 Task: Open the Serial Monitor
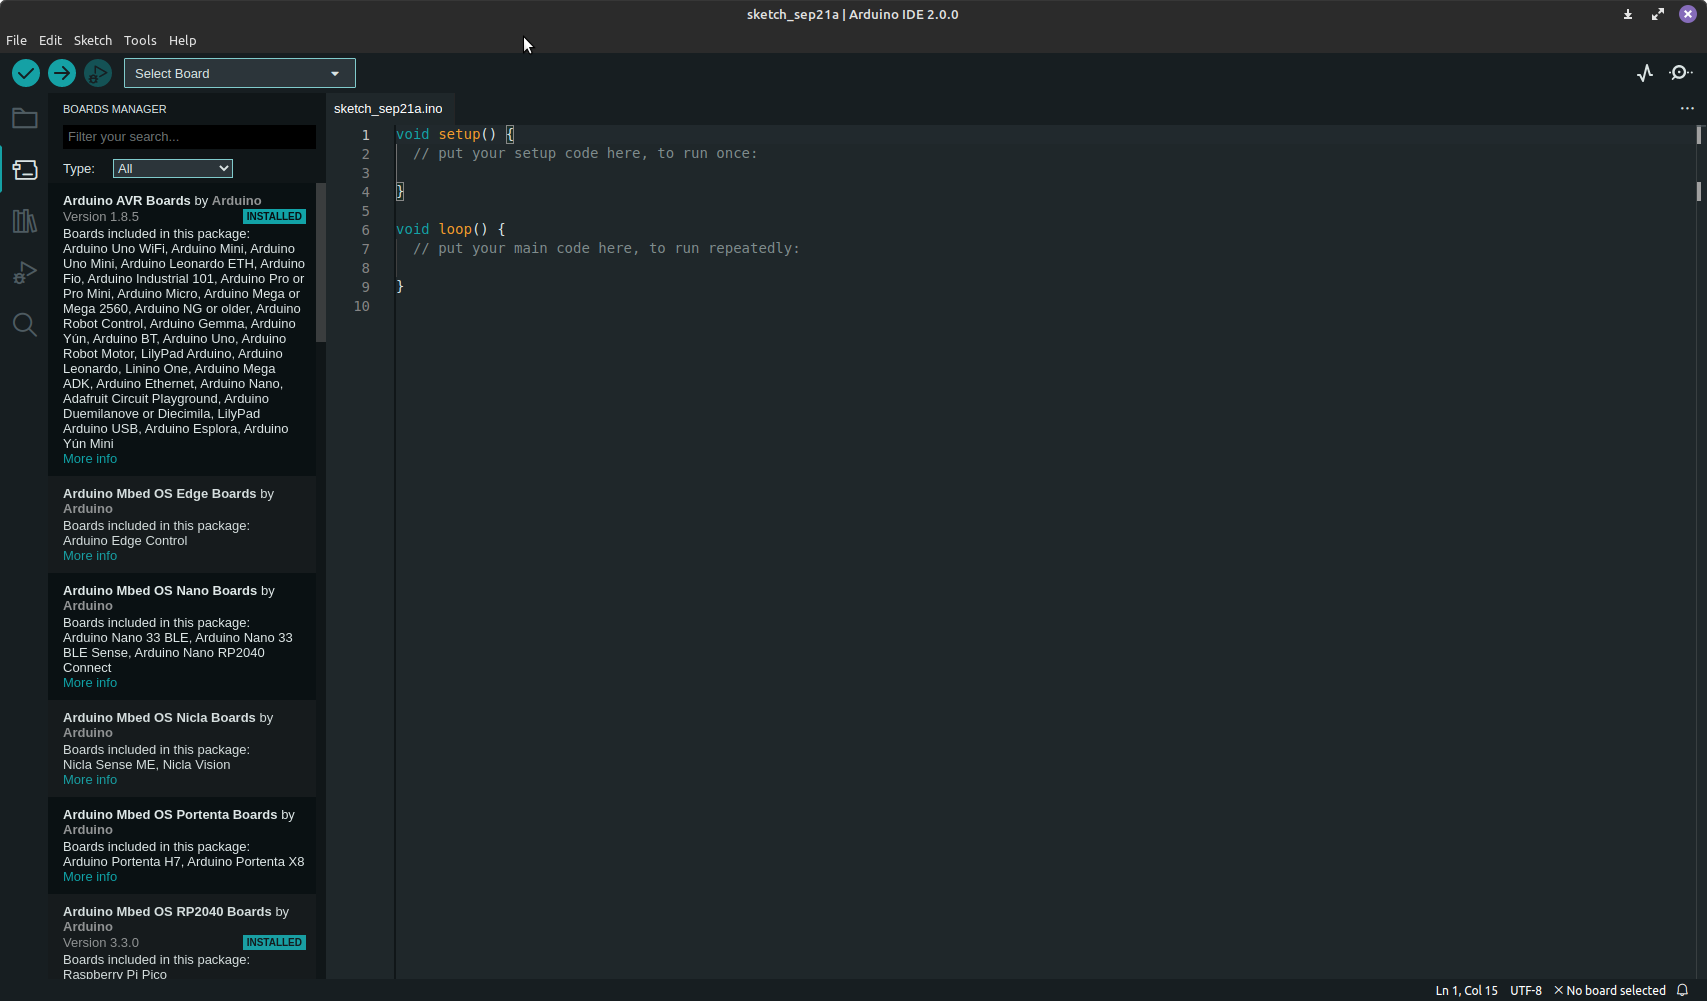(1681, 73)
